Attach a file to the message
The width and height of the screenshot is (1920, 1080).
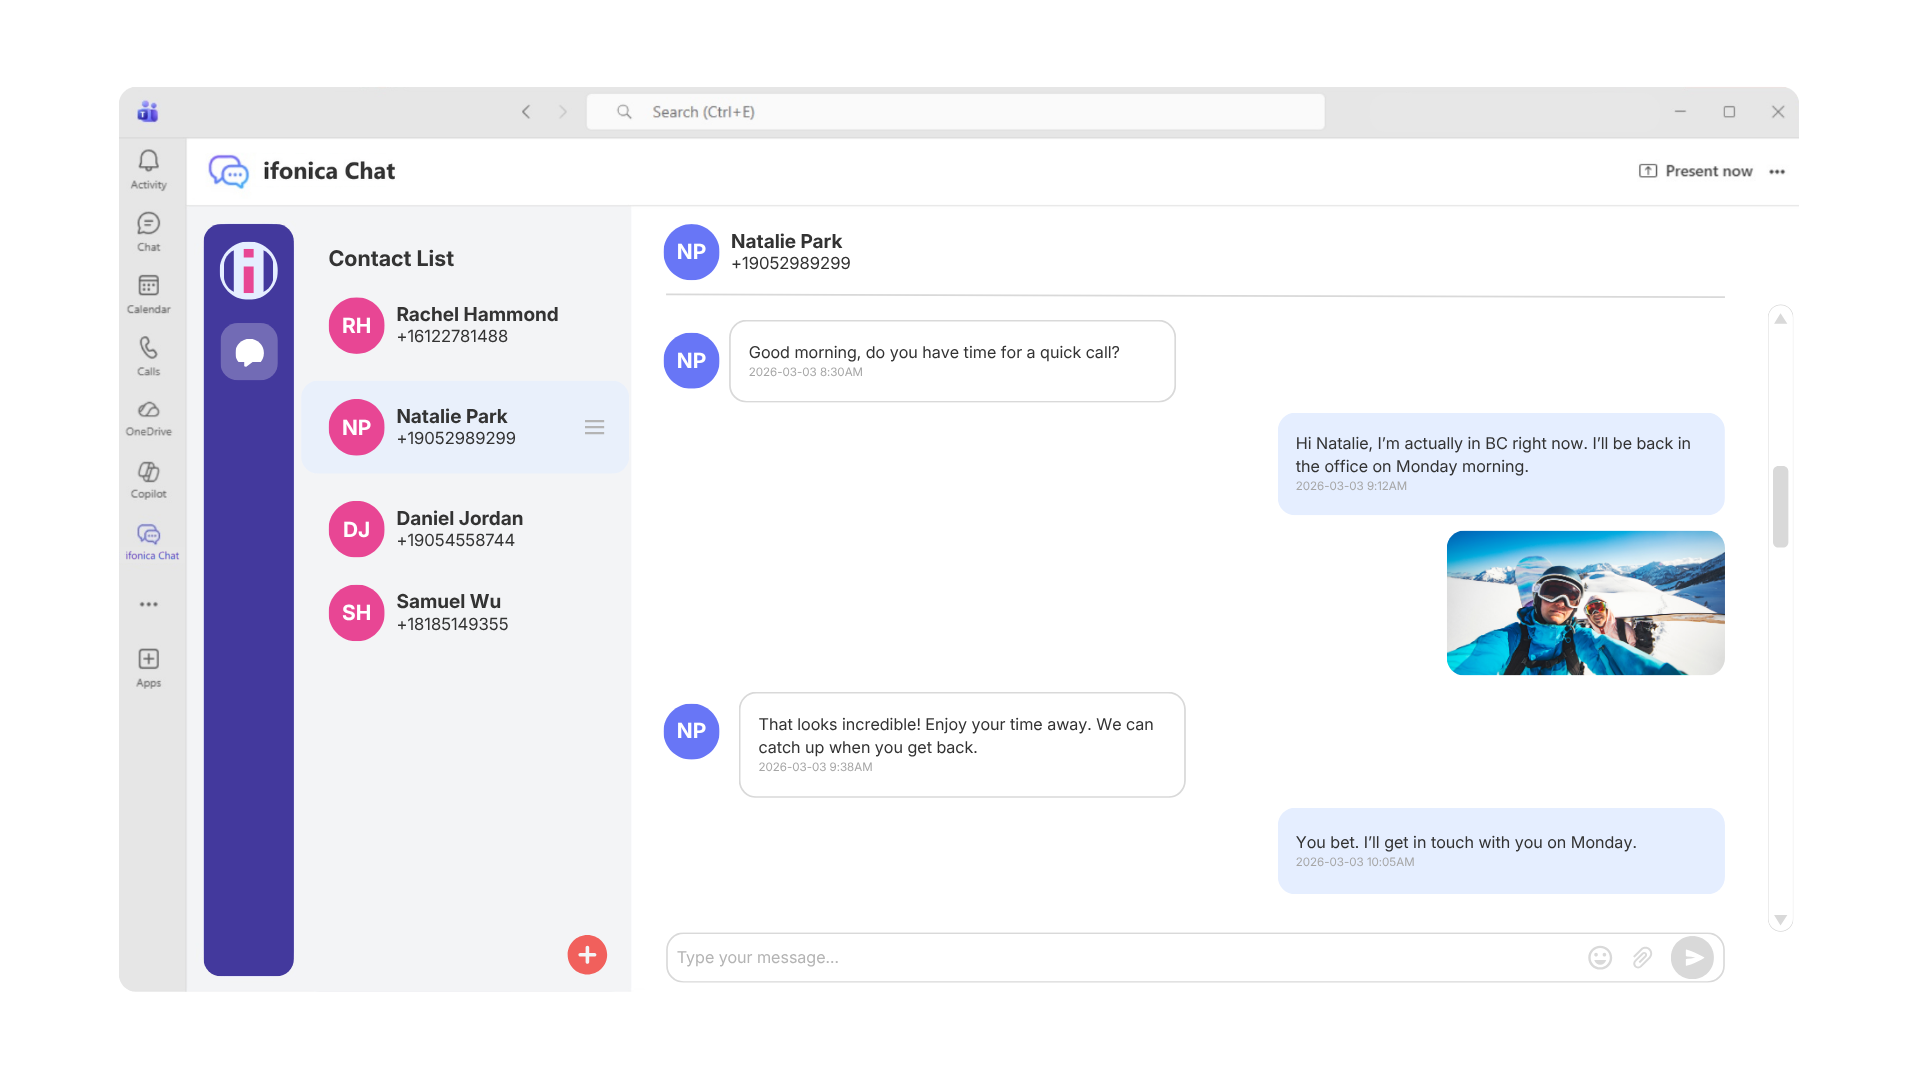1643,957
